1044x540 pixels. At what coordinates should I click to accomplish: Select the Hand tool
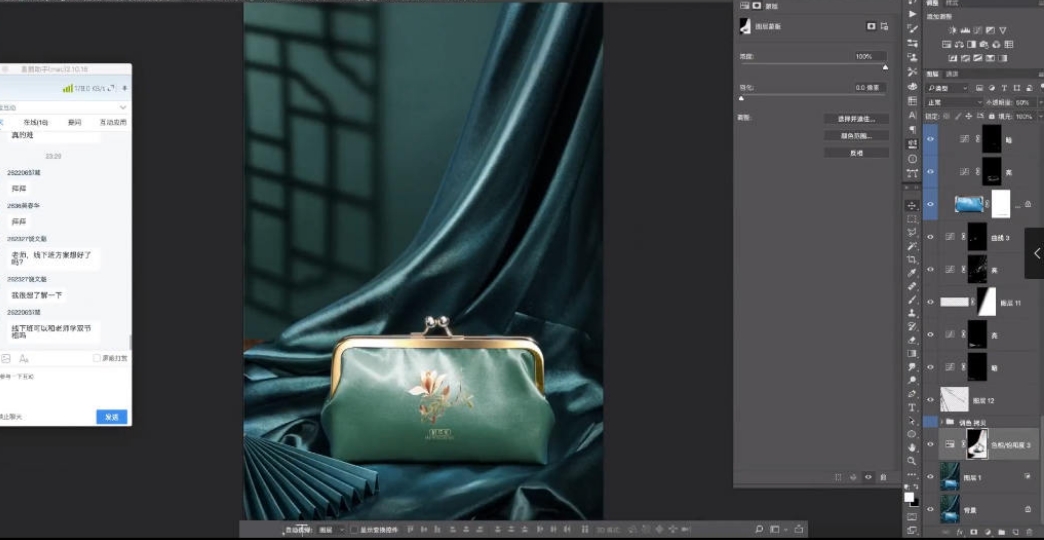click(x=912, y=448)
